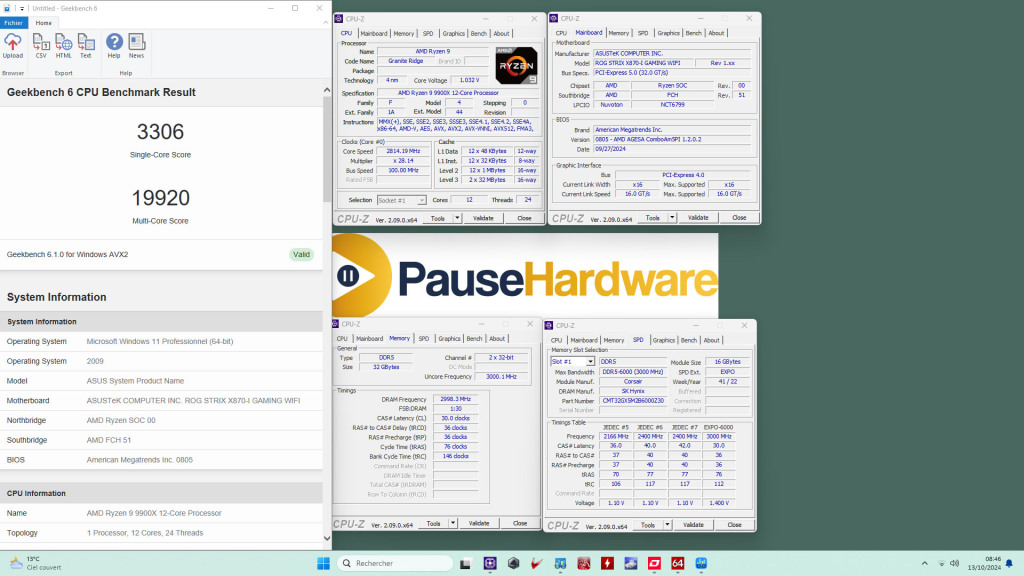Open the Socket #1 selection dropdown
The height and width of the screenshot is (576, 1024).
(x=400, y=200)
